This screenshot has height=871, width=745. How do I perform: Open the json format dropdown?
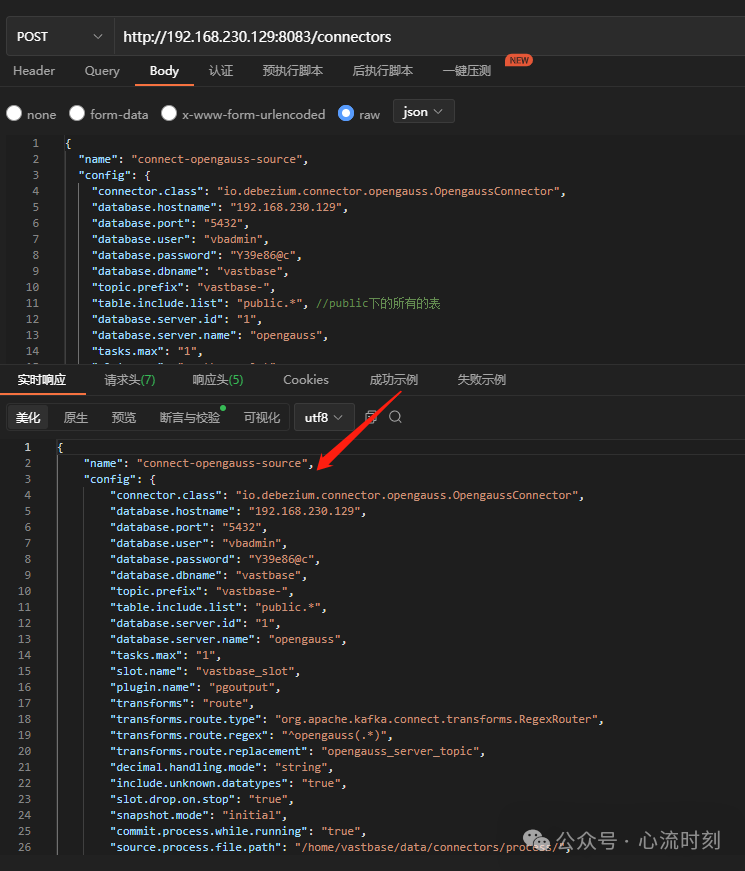pos(423,112)
